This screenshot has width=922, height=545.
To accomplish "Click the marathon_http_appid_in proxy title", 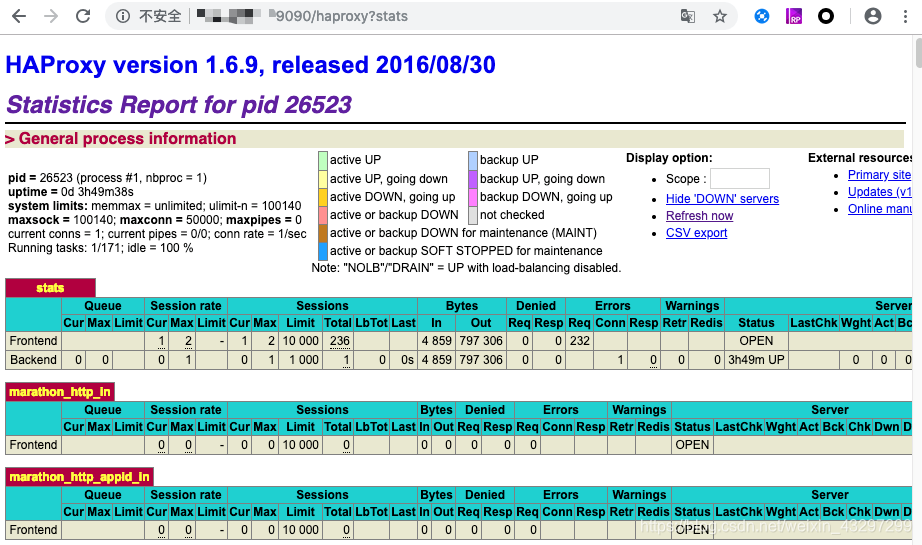I will point(79,477).
